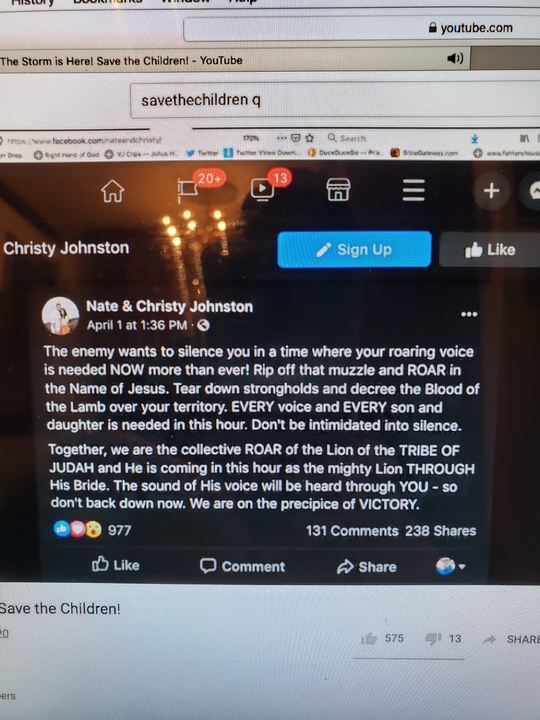Open the Facebook hamburger menu icon
The width and height of the screenshot is (540, 720).
(x=414, y=190)
